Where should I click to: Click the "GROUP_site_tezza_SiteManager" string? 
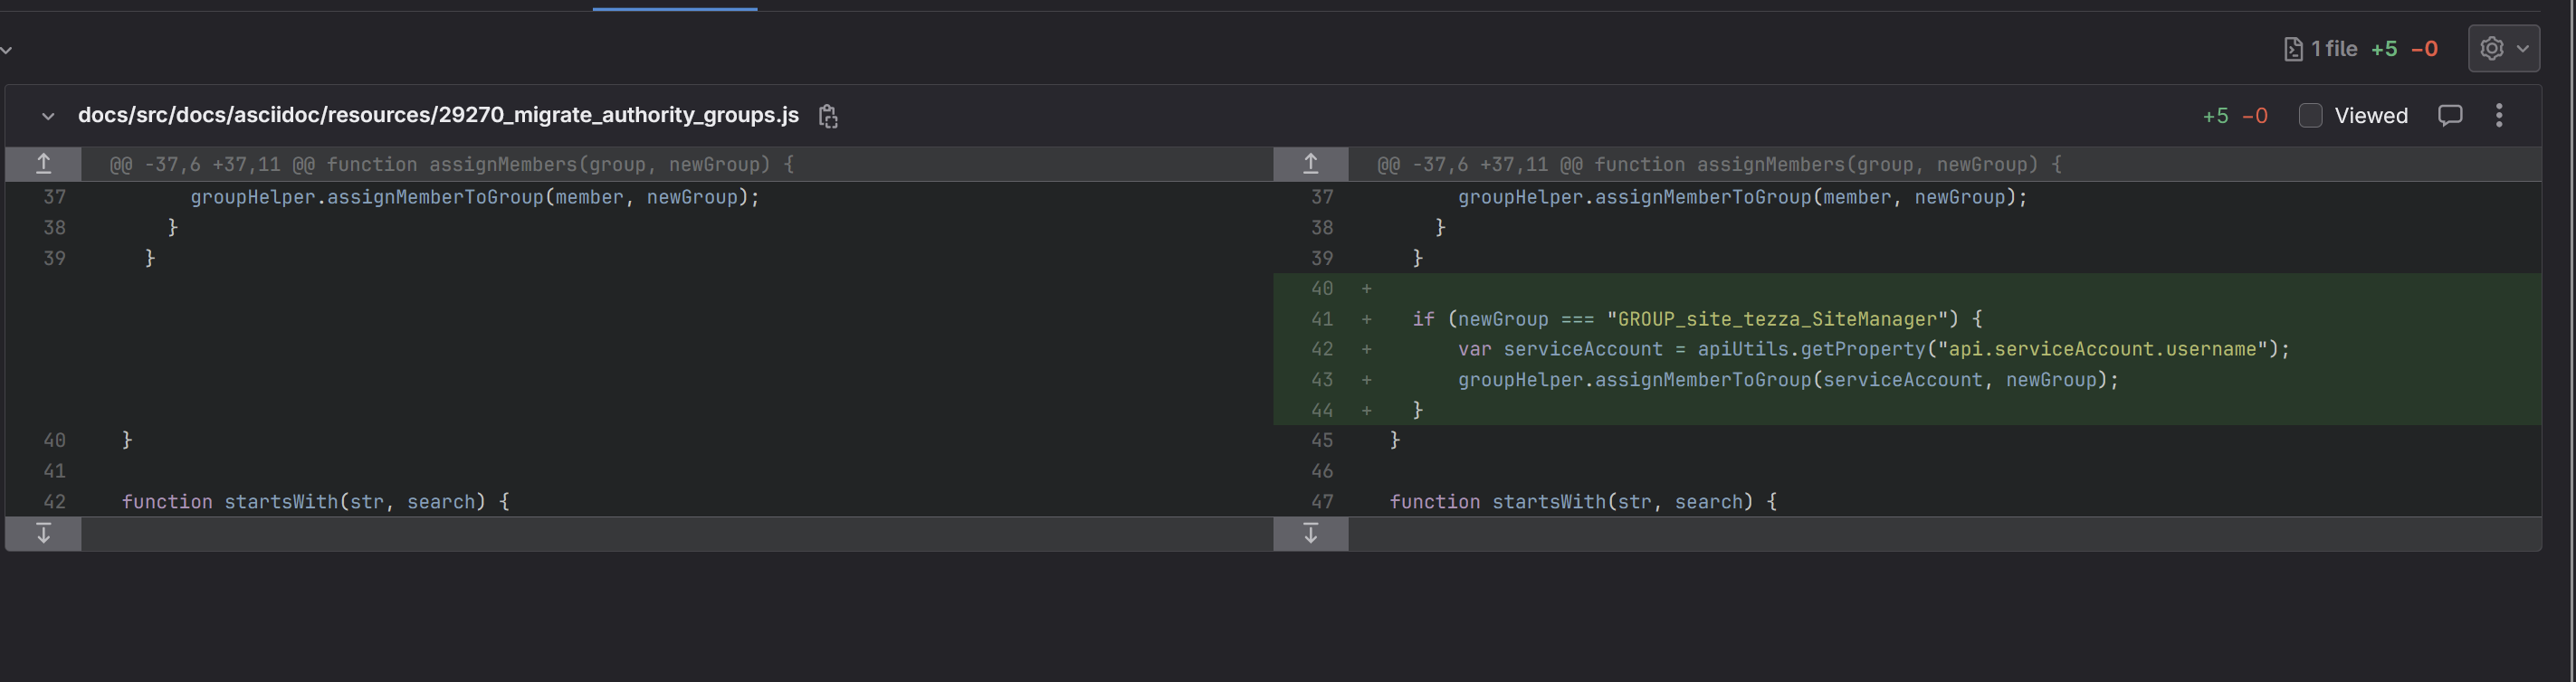click(1778, 319)
